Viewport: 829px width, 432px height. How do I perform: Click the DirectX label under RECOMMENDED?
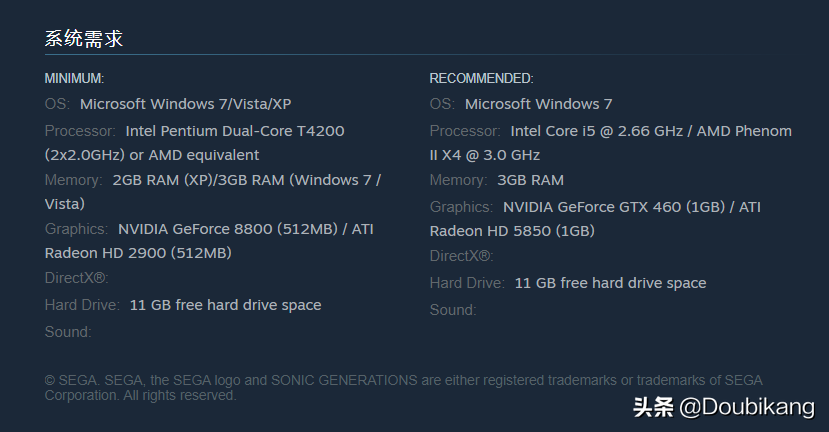[461, 256]
